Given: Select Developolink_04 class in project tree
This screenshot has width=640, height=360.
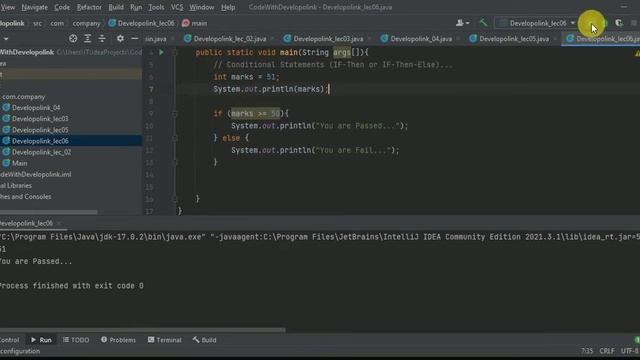Looking at the screenshot, I should [36, 107].
